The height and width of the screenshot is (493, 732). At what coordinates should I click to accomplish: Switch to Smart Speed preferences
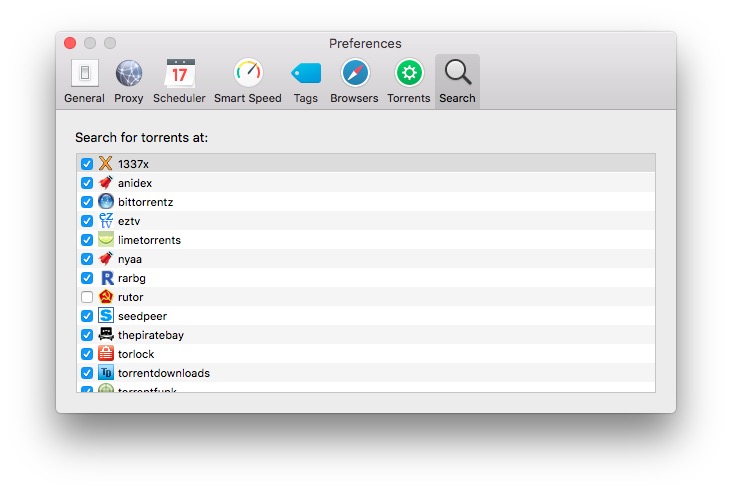pos(248,81)
